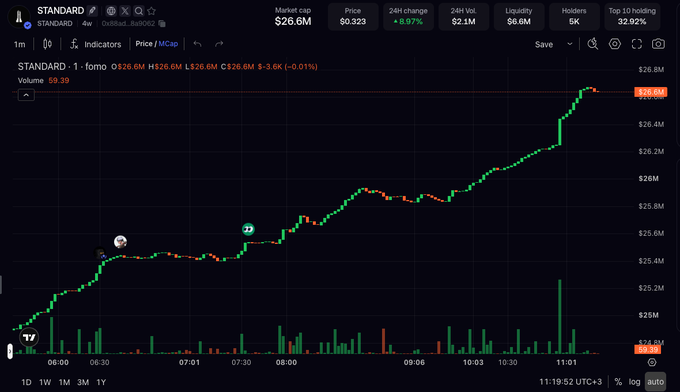The height and width of the screenshot is (392, 680).
Task: Click the Liquidity $6.6M card
Action: pyautogui.click(x=519, y=16)
